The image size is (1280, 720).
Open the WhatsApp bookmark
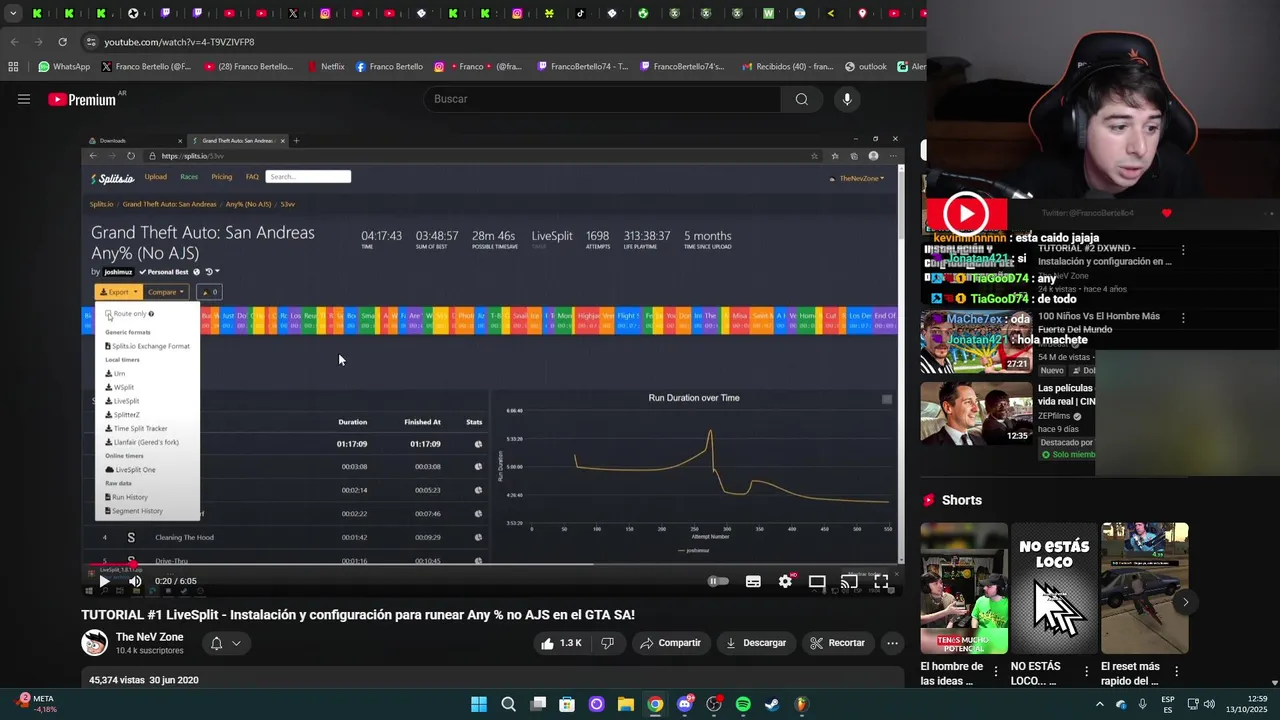coord(64,67)
